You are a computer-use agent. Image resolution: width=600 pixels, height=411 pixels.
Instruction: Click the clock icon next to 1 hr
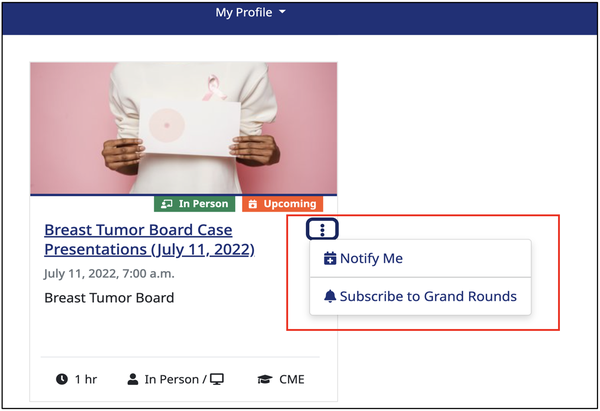[62, 379]
